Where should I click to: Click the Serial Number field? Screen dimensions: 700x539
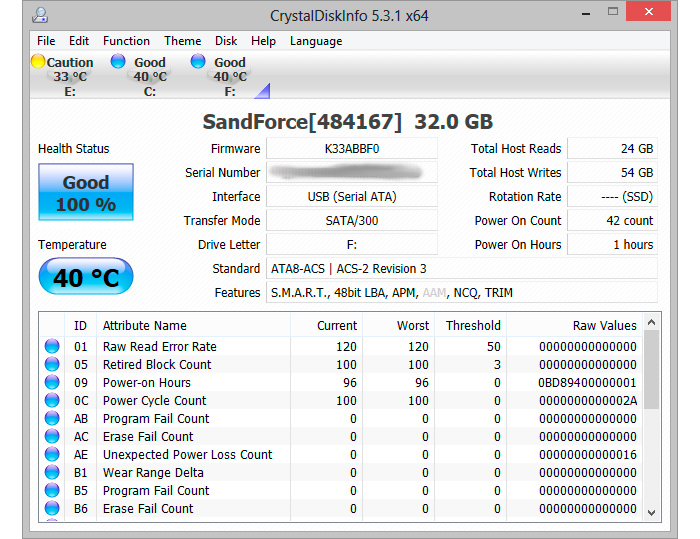tap(352, 173)
